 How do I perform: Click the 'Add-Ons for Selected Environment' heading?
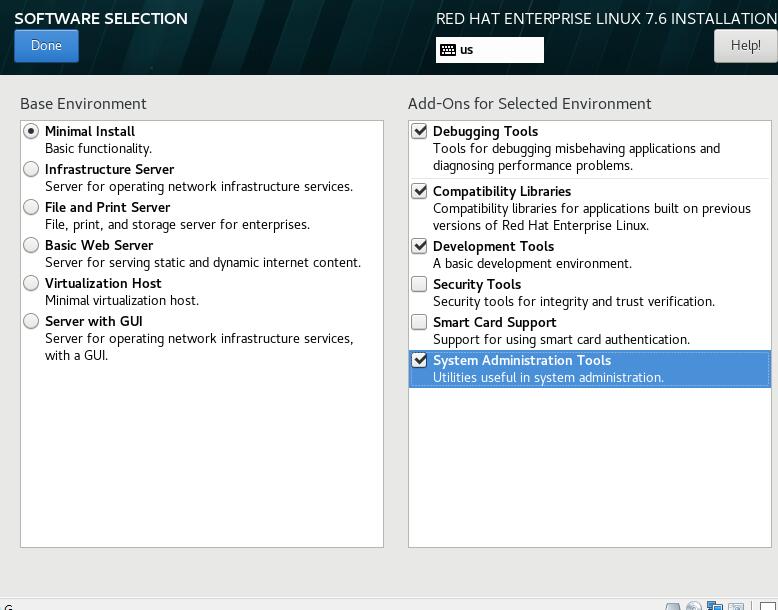coord(529,103)
